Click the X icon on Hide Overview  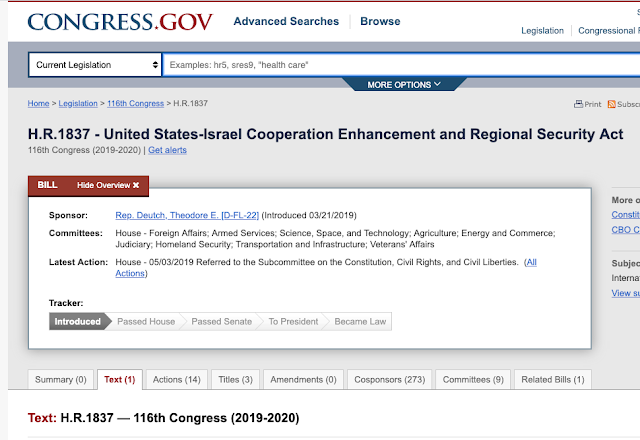[x=136, y=185]
